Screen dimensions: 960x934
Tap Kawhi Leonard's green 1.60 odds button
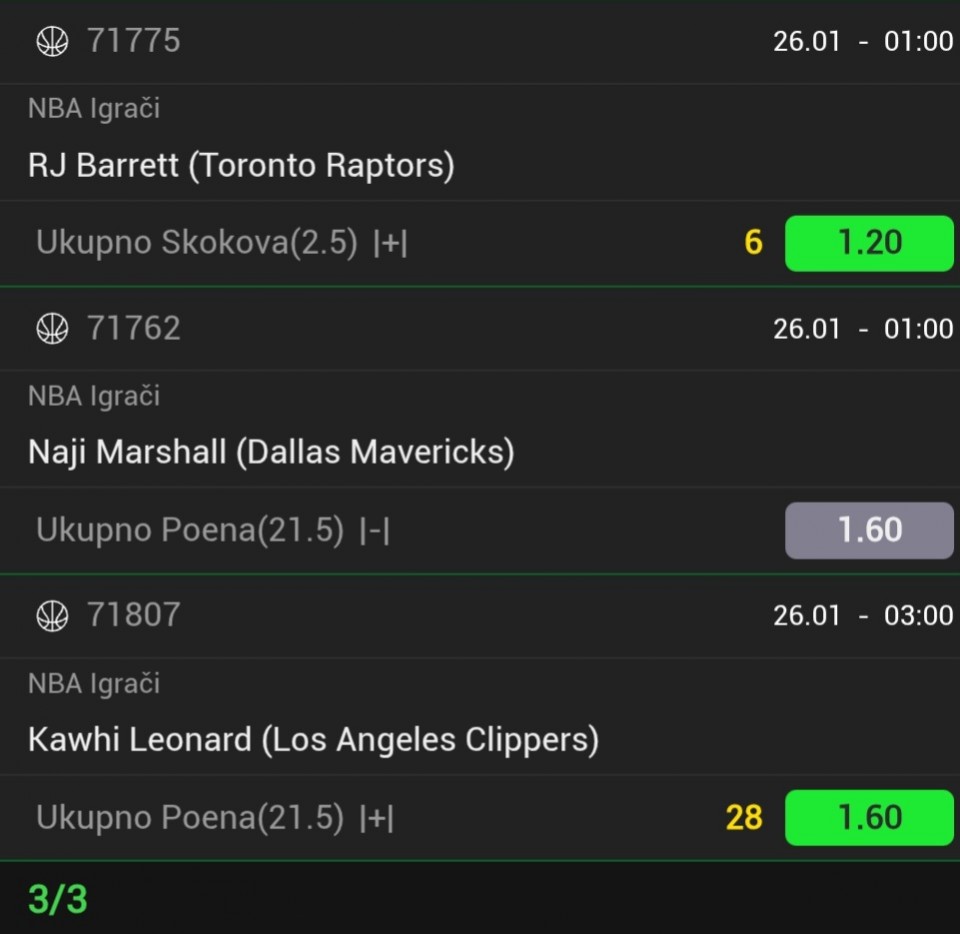pyautogui.click(x=869, y=818)
